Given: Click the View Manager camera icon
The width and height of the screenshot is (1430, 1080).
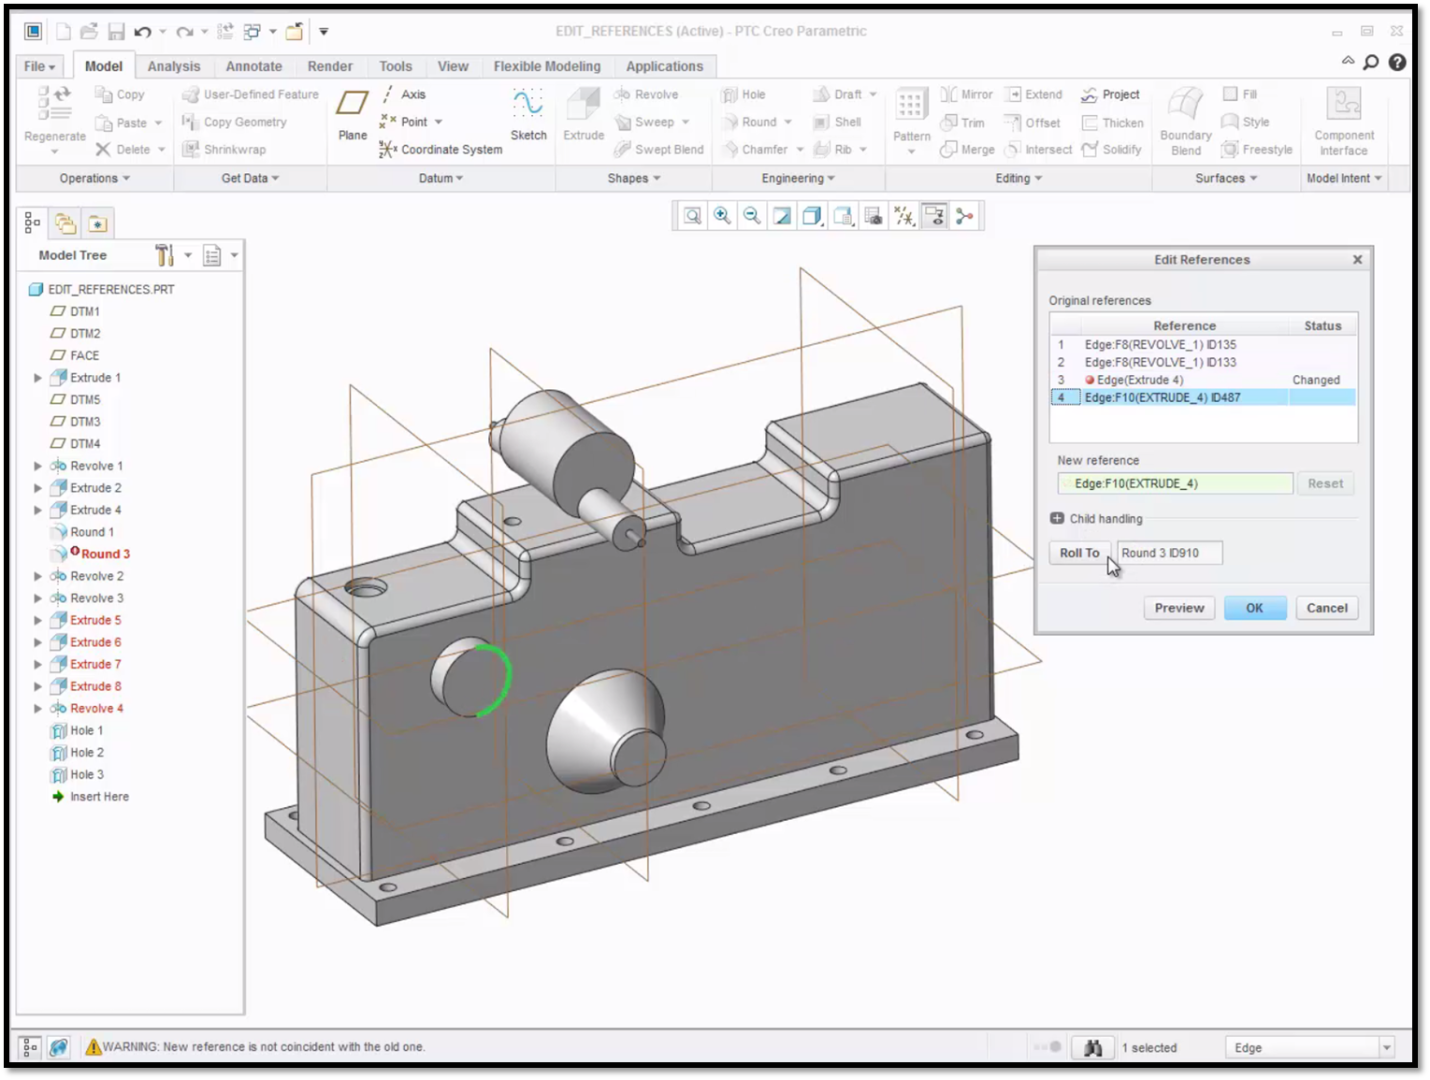Looking at the screenshot, I should point(873,216).
